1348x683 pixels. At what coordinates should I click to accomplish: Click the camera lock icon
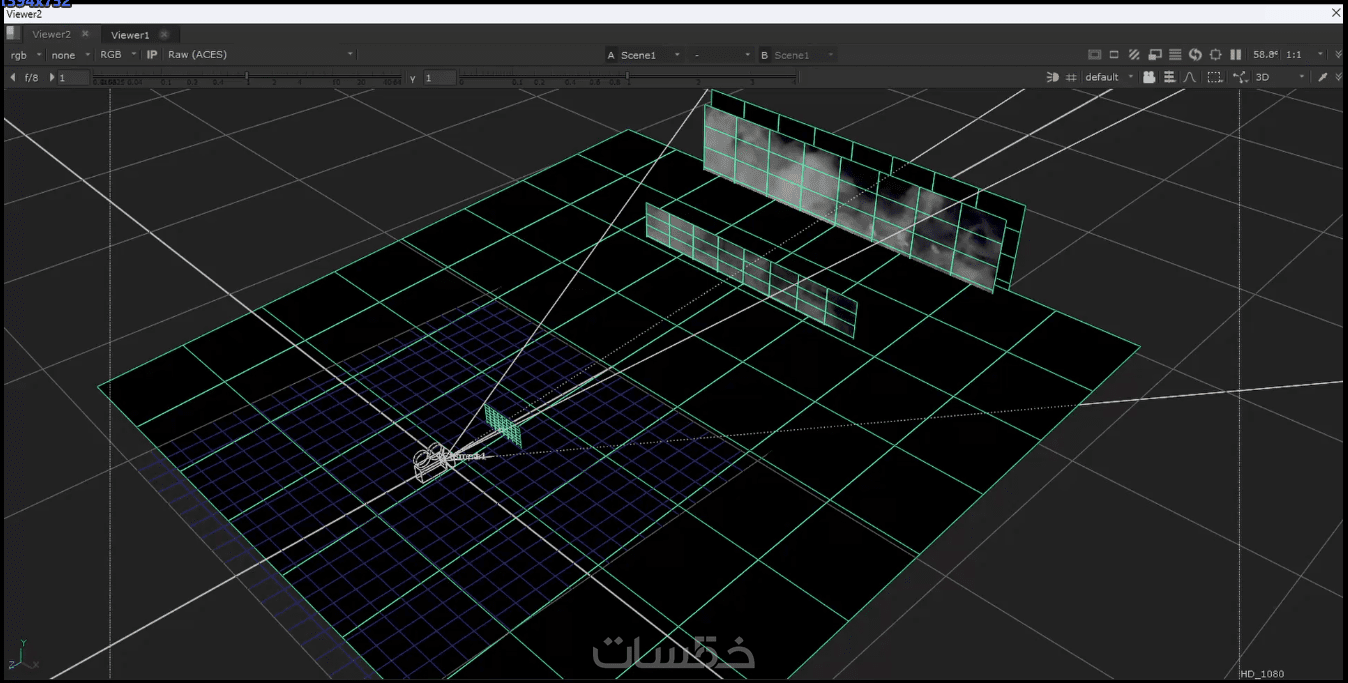(1149, 77)
